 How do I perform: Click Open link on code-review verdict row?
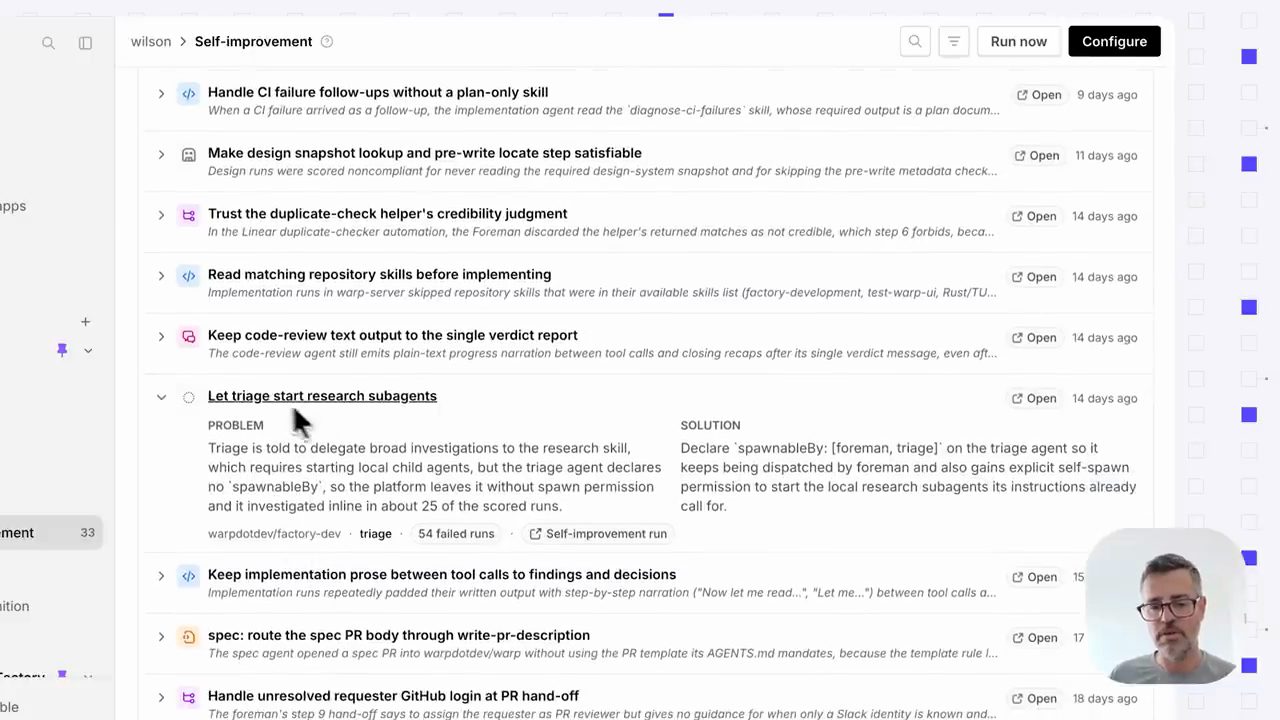pyautogui.click(x=1034, y=338)
